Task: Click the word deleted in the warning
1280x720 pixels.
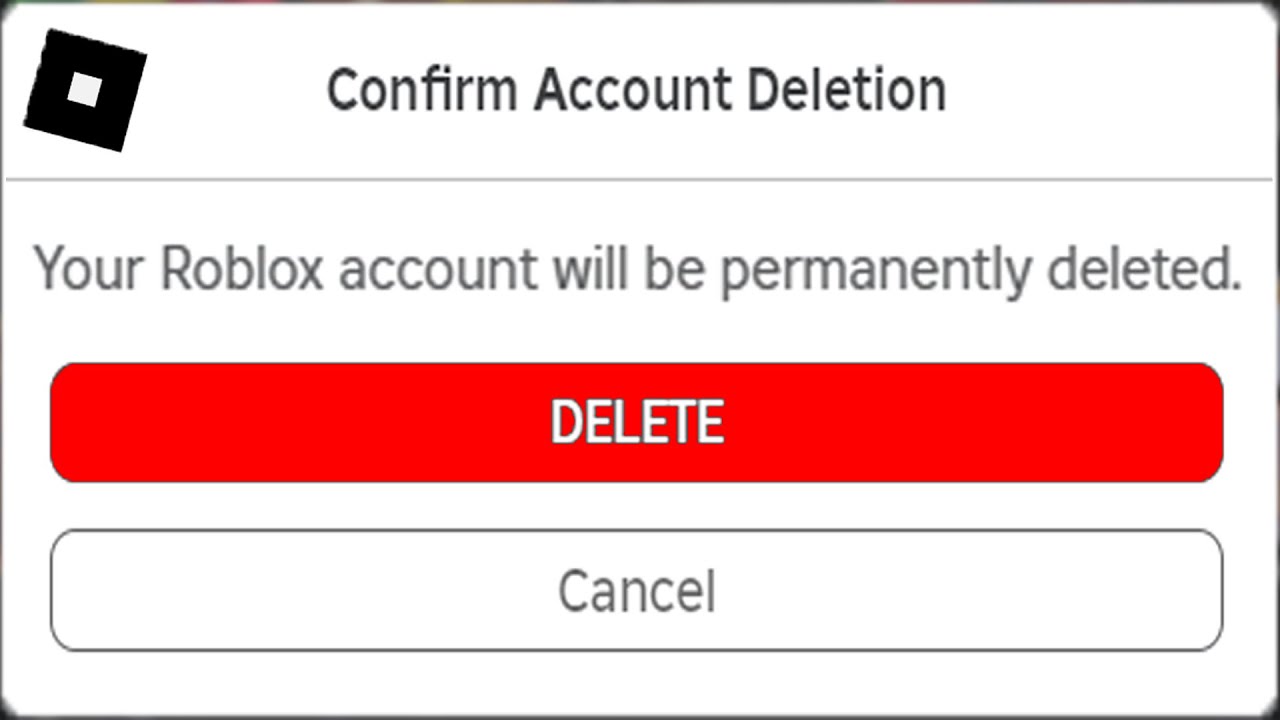Action: (x=1140, y=268)
